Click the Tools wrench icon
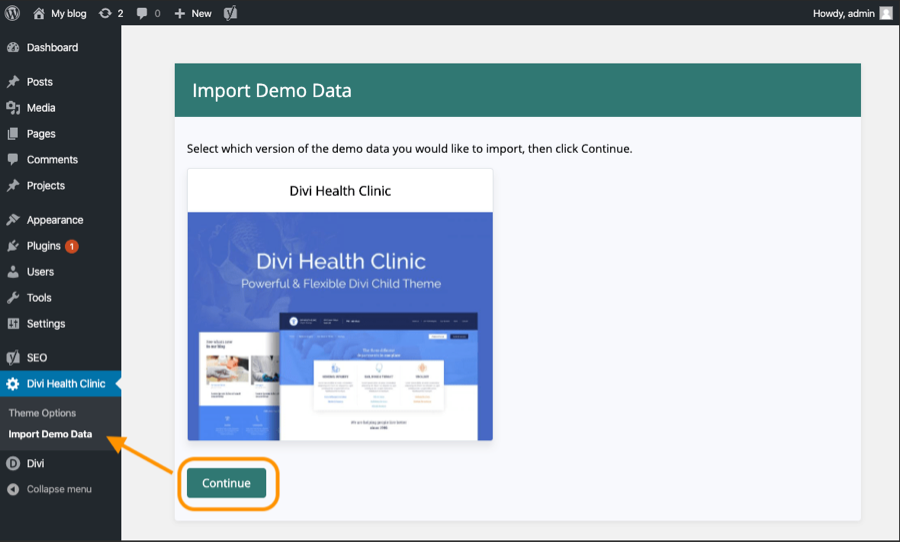The image size is (900, 542). [x=13, y=297]
